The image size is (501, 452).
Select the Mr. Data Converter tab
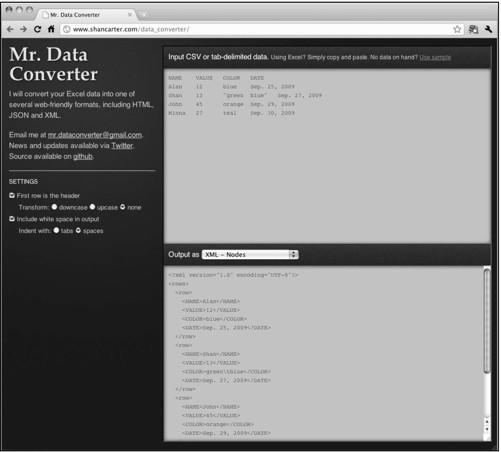click(87, 15)
